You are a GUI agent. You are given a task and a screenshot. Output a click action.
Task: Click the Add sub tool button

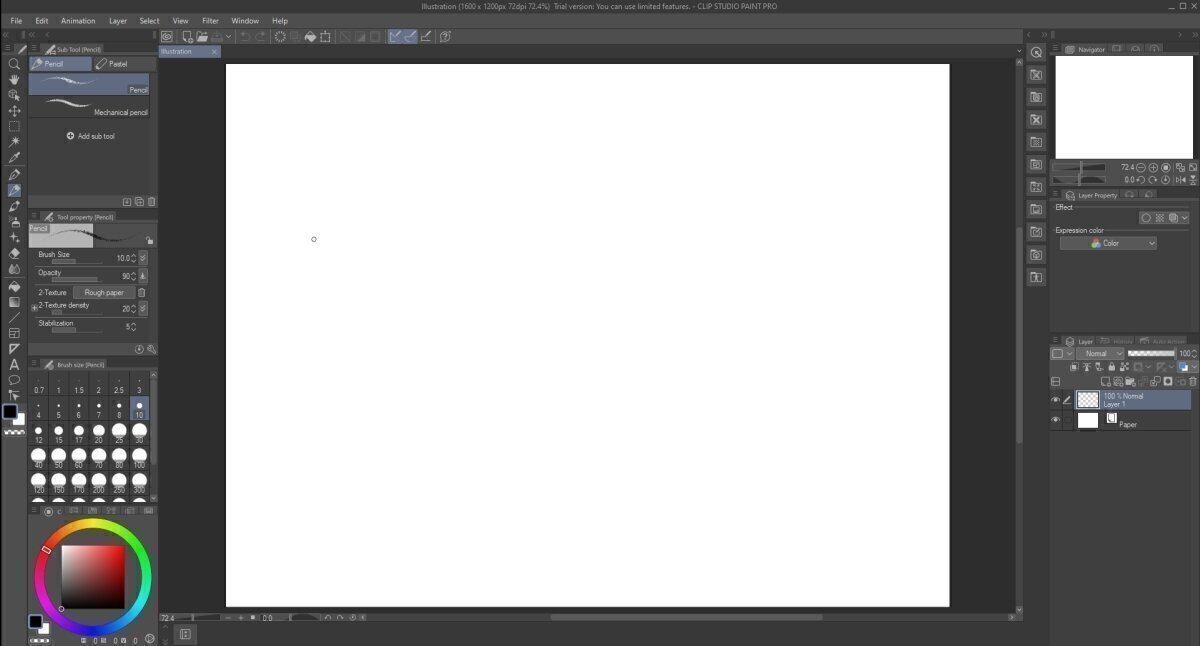coord(90,136)
